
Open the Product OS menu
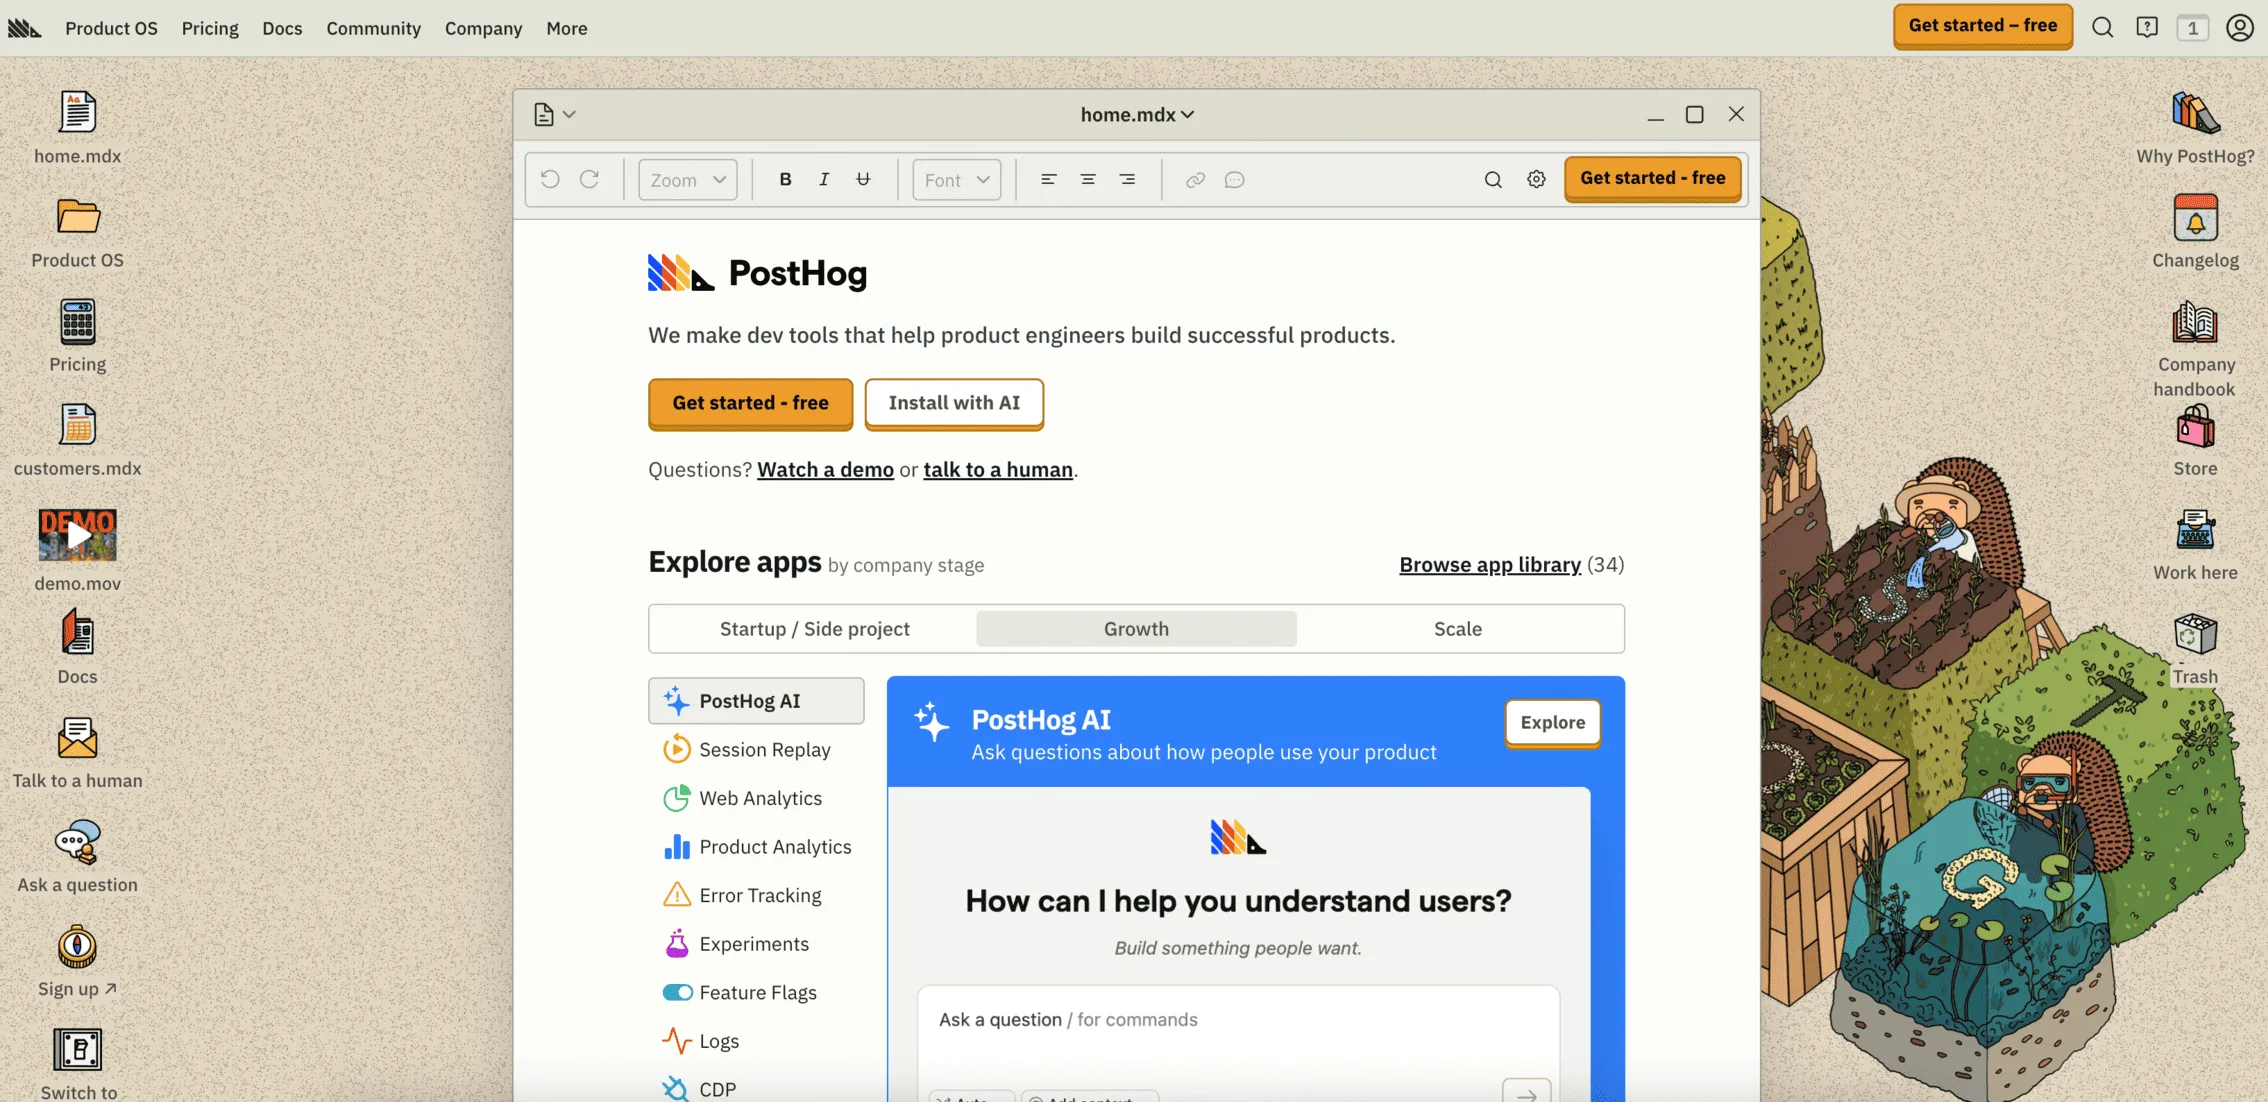pyautogui.click(x=111, y=28)
